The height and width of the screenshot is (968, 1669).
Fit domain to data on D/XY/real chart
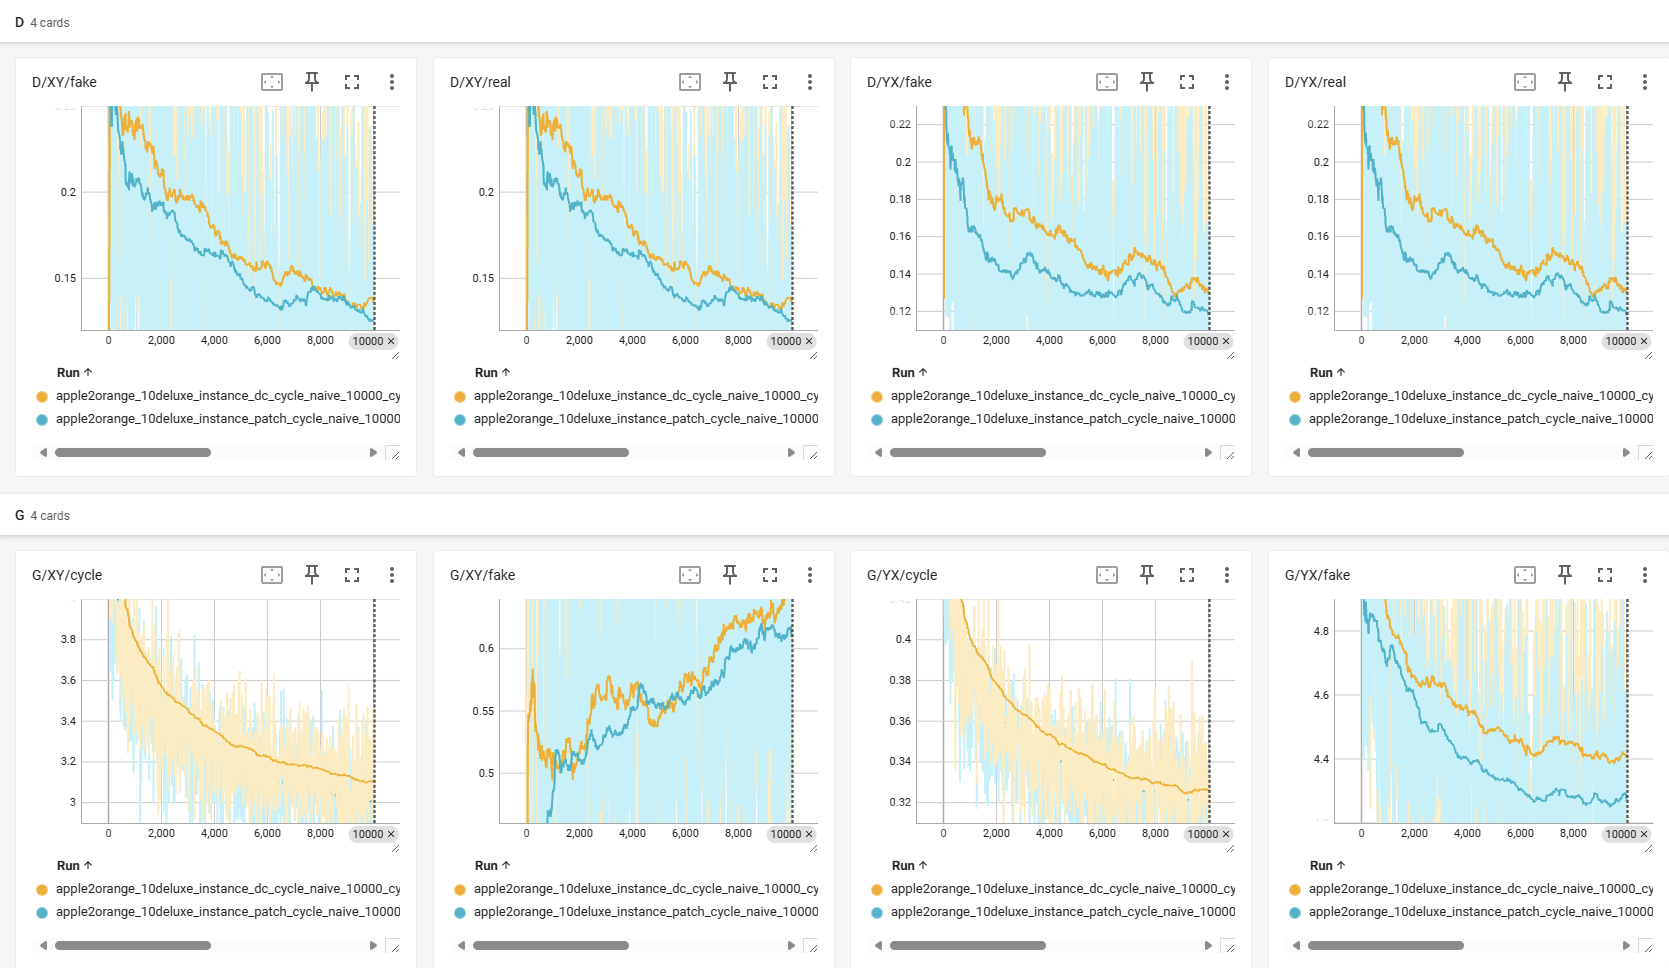click(x=690, y=82)
